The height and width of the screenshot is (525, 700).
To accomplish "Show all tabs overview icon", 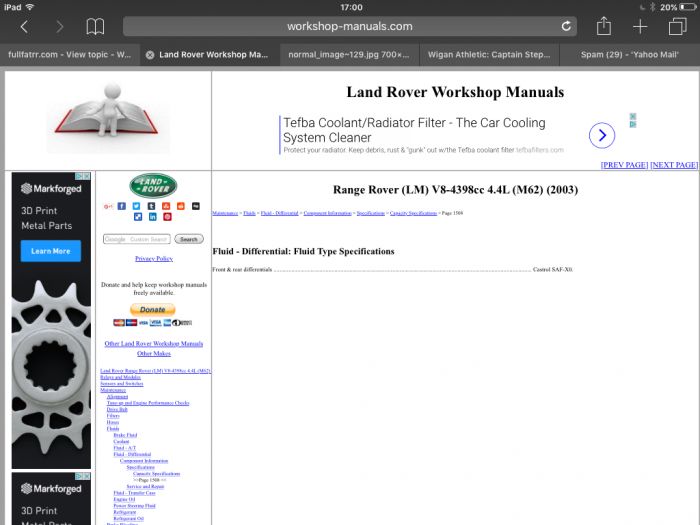I will tap(677, 26).
